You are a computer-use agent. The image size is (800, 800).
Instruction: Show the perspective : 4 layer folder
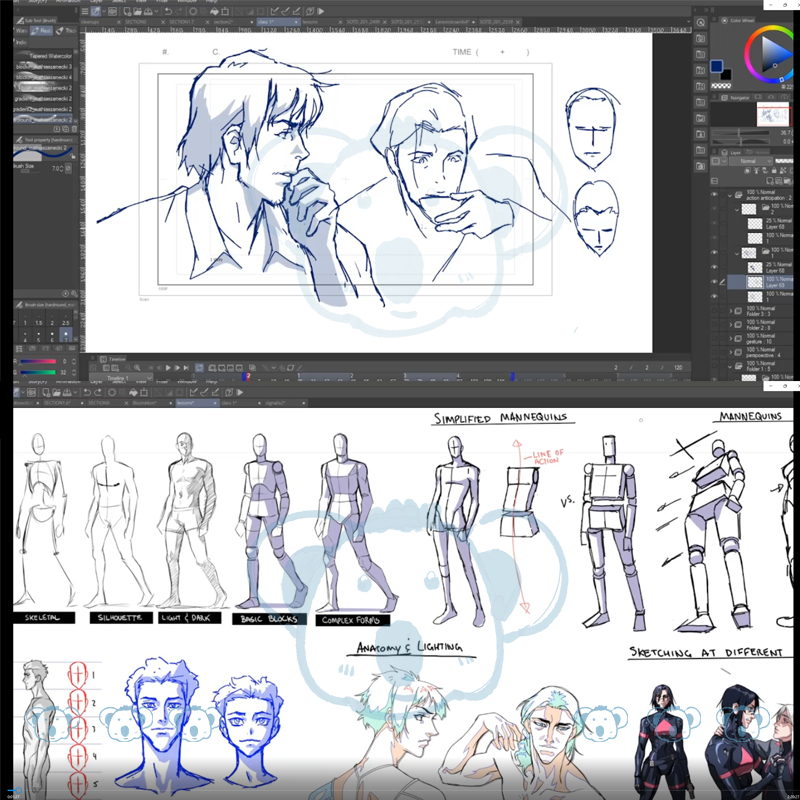click(714, 352)
